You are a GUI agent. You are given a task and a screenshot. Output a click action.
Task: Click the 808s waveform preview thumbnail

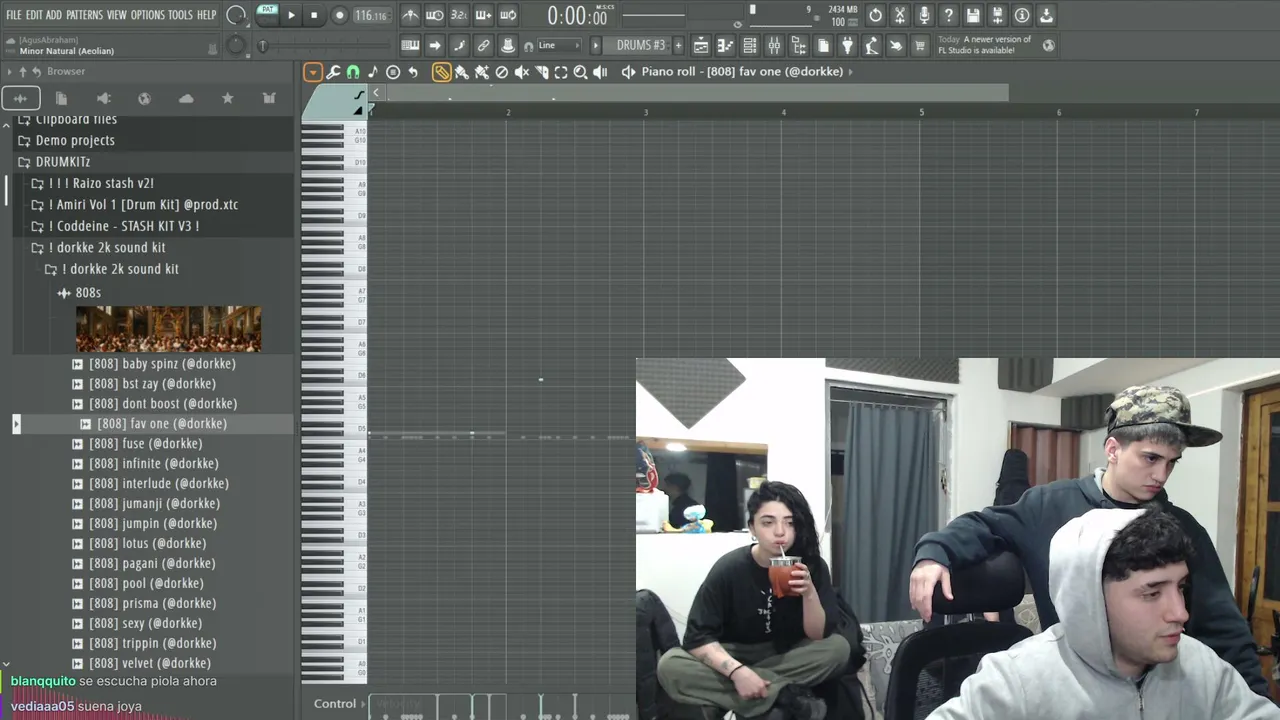168,329
